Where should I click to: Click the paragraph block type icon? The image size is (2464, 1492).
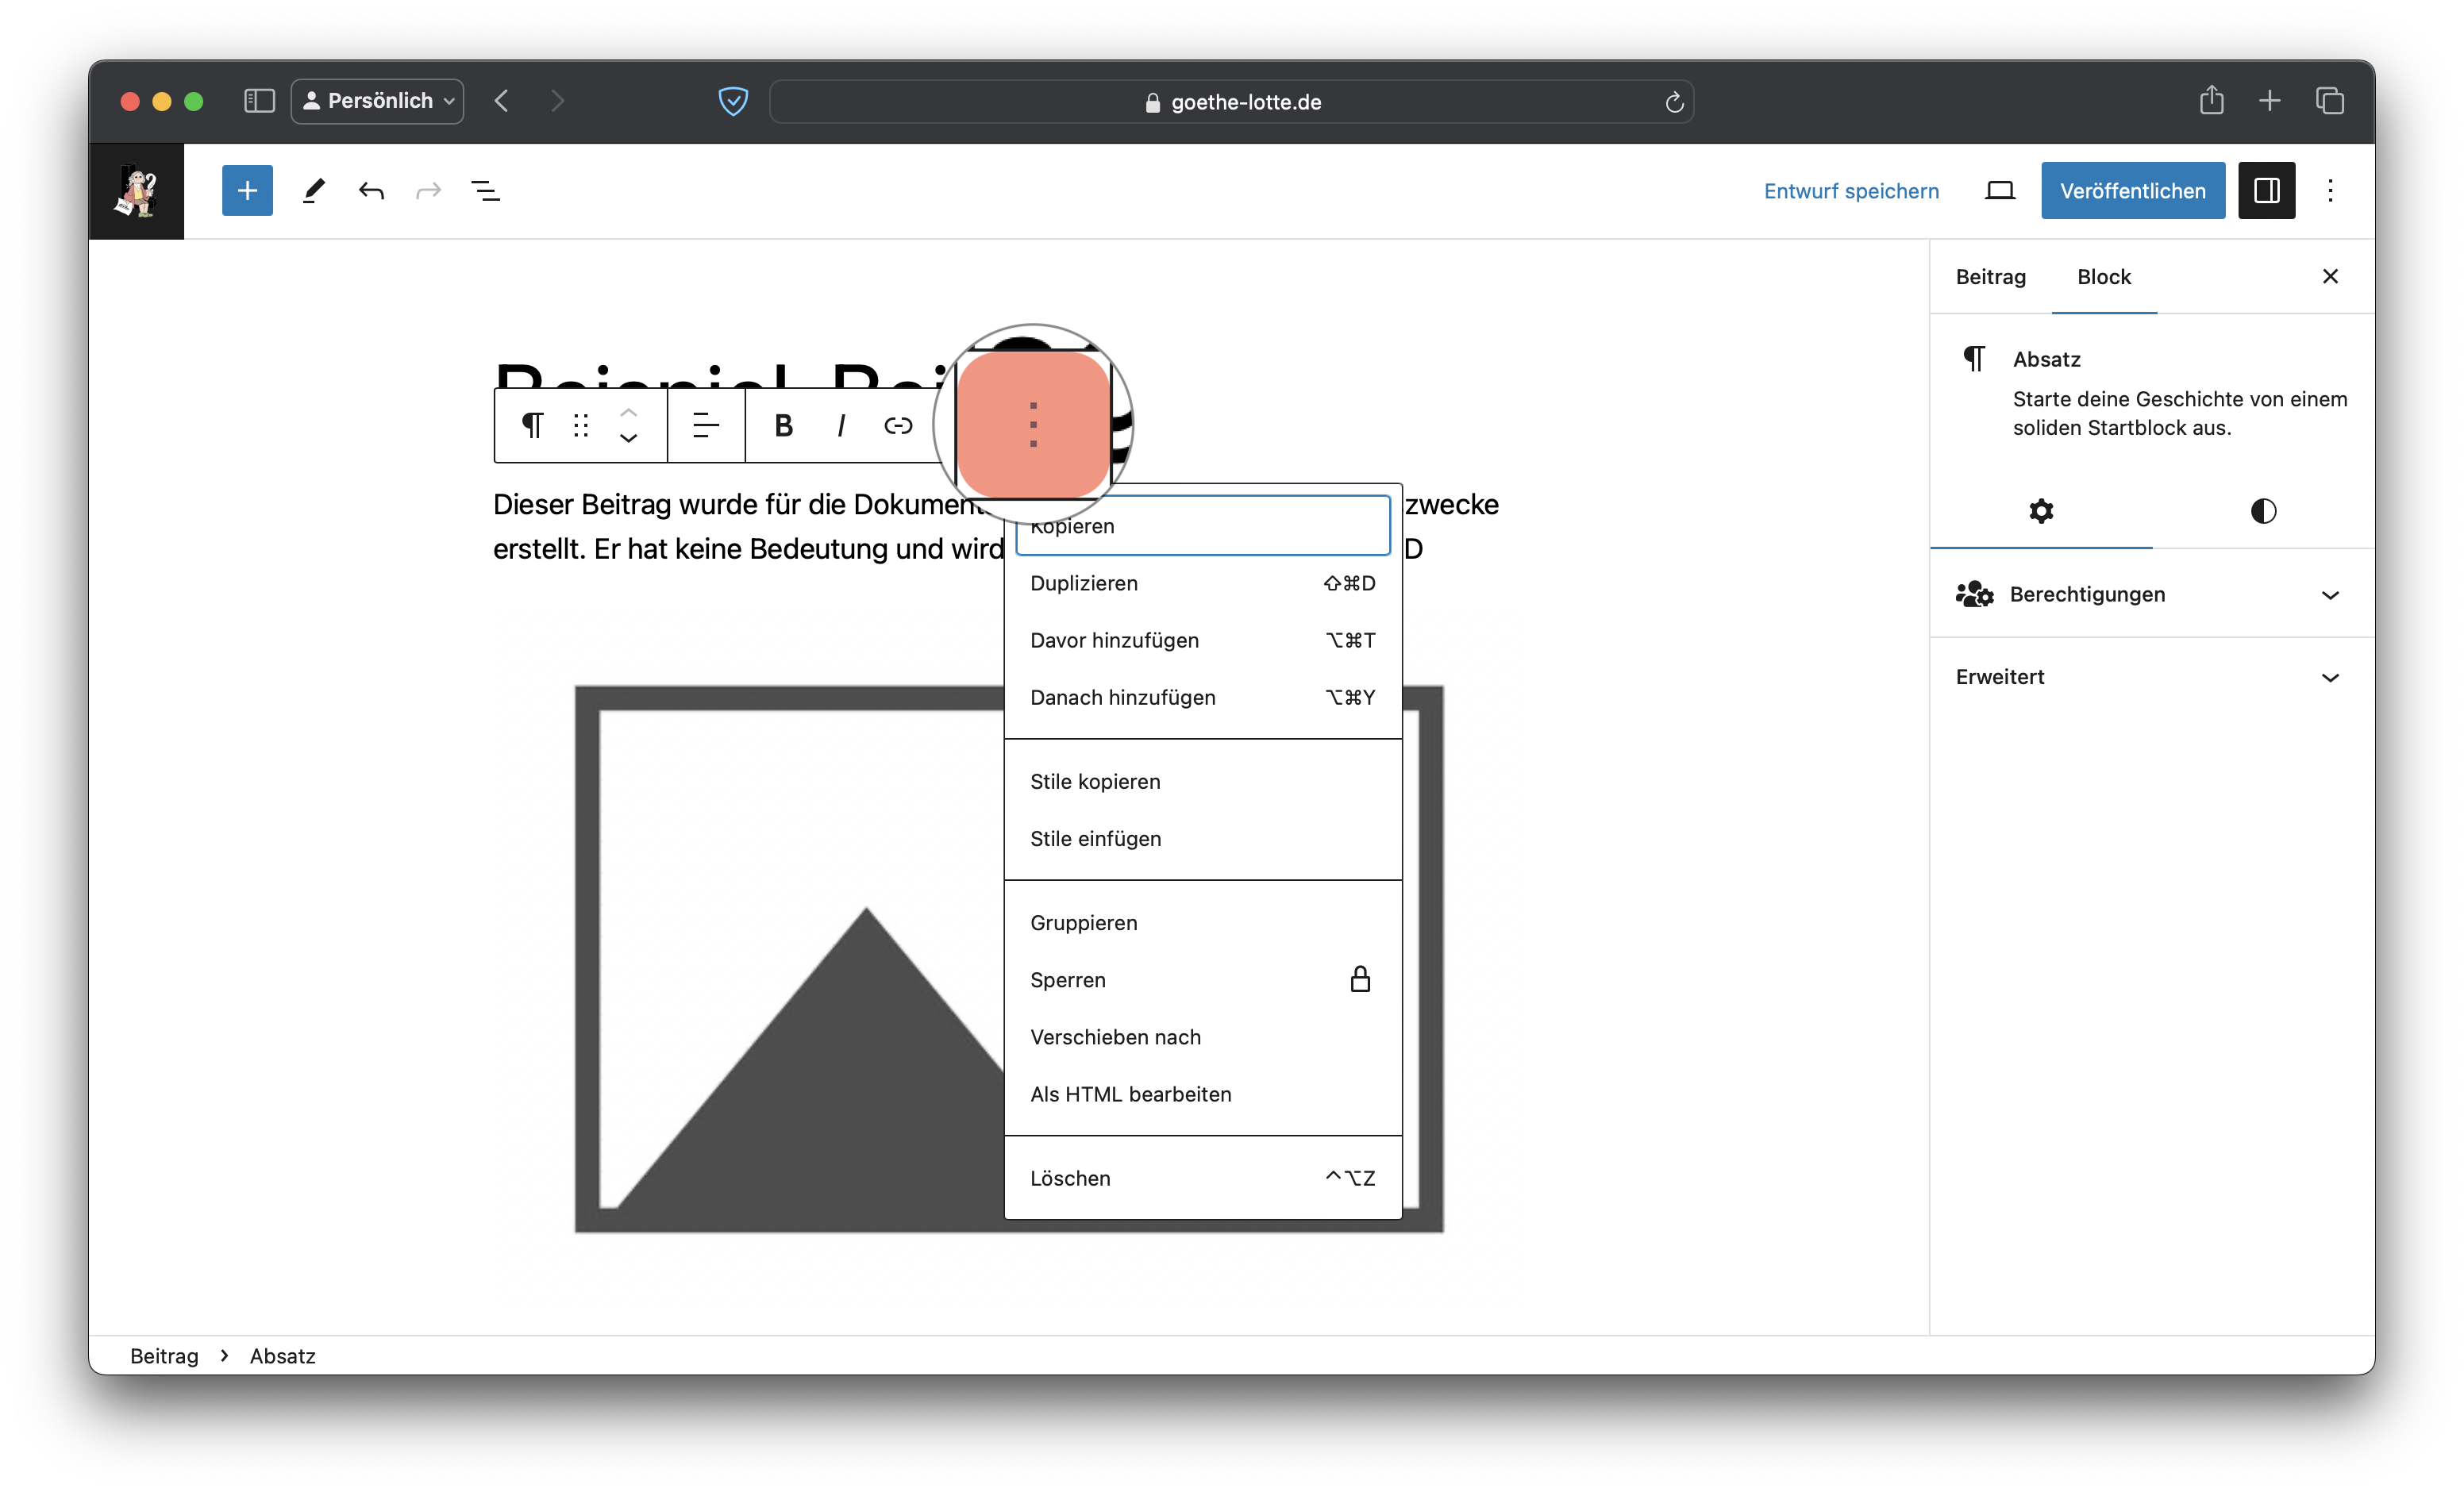[532, 426]
